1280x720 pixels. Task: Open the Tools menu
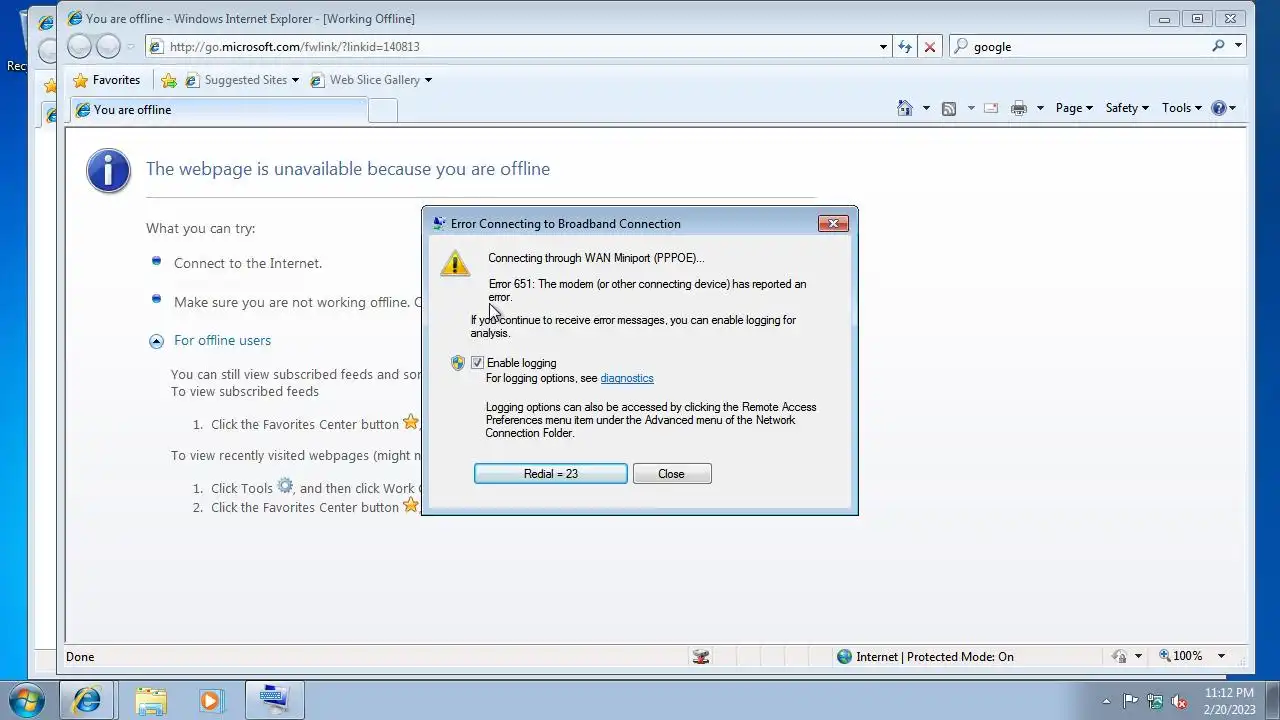(x=1182, y=108)
